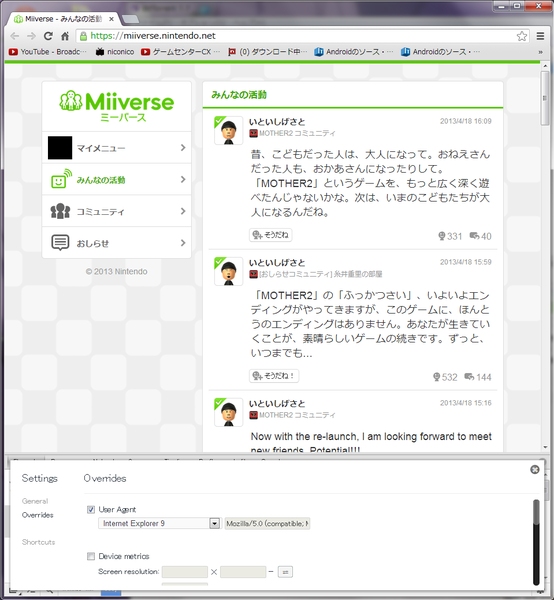
Task: Open the 昔、こどもだった人は post text
Action: coord(370,183)
